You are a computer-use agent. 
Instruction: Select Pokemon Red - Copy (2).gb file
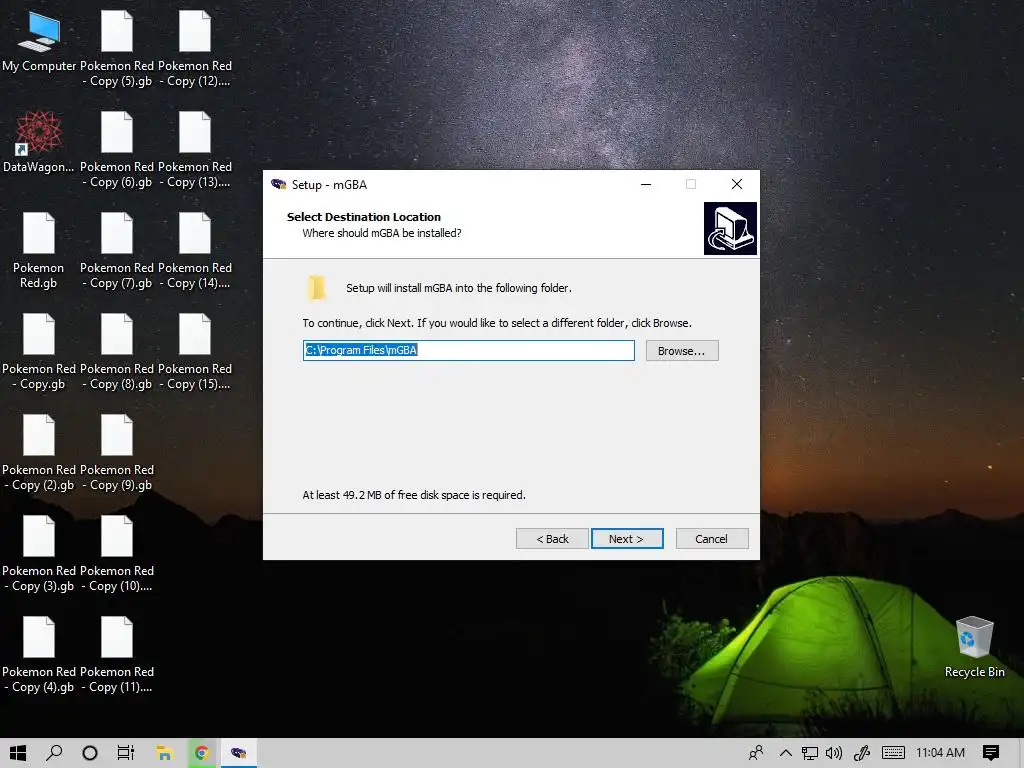tap(39, 453)
